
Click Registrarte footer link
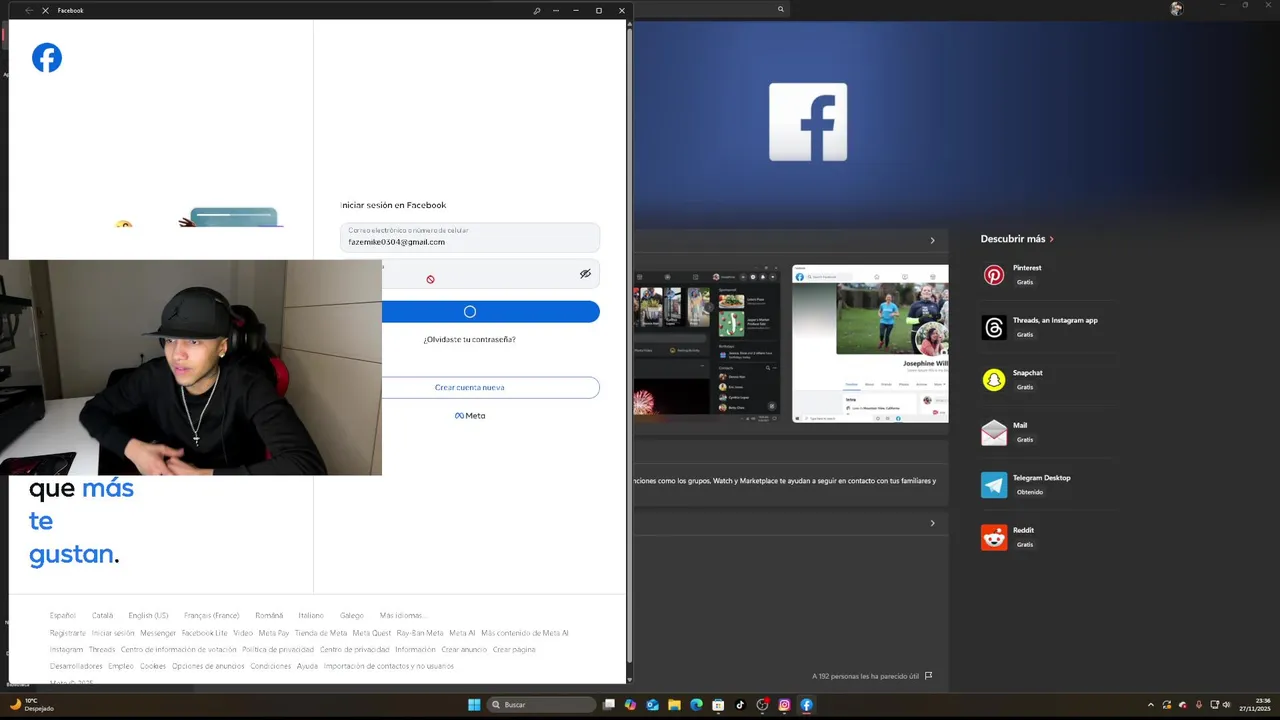point(68,633)
